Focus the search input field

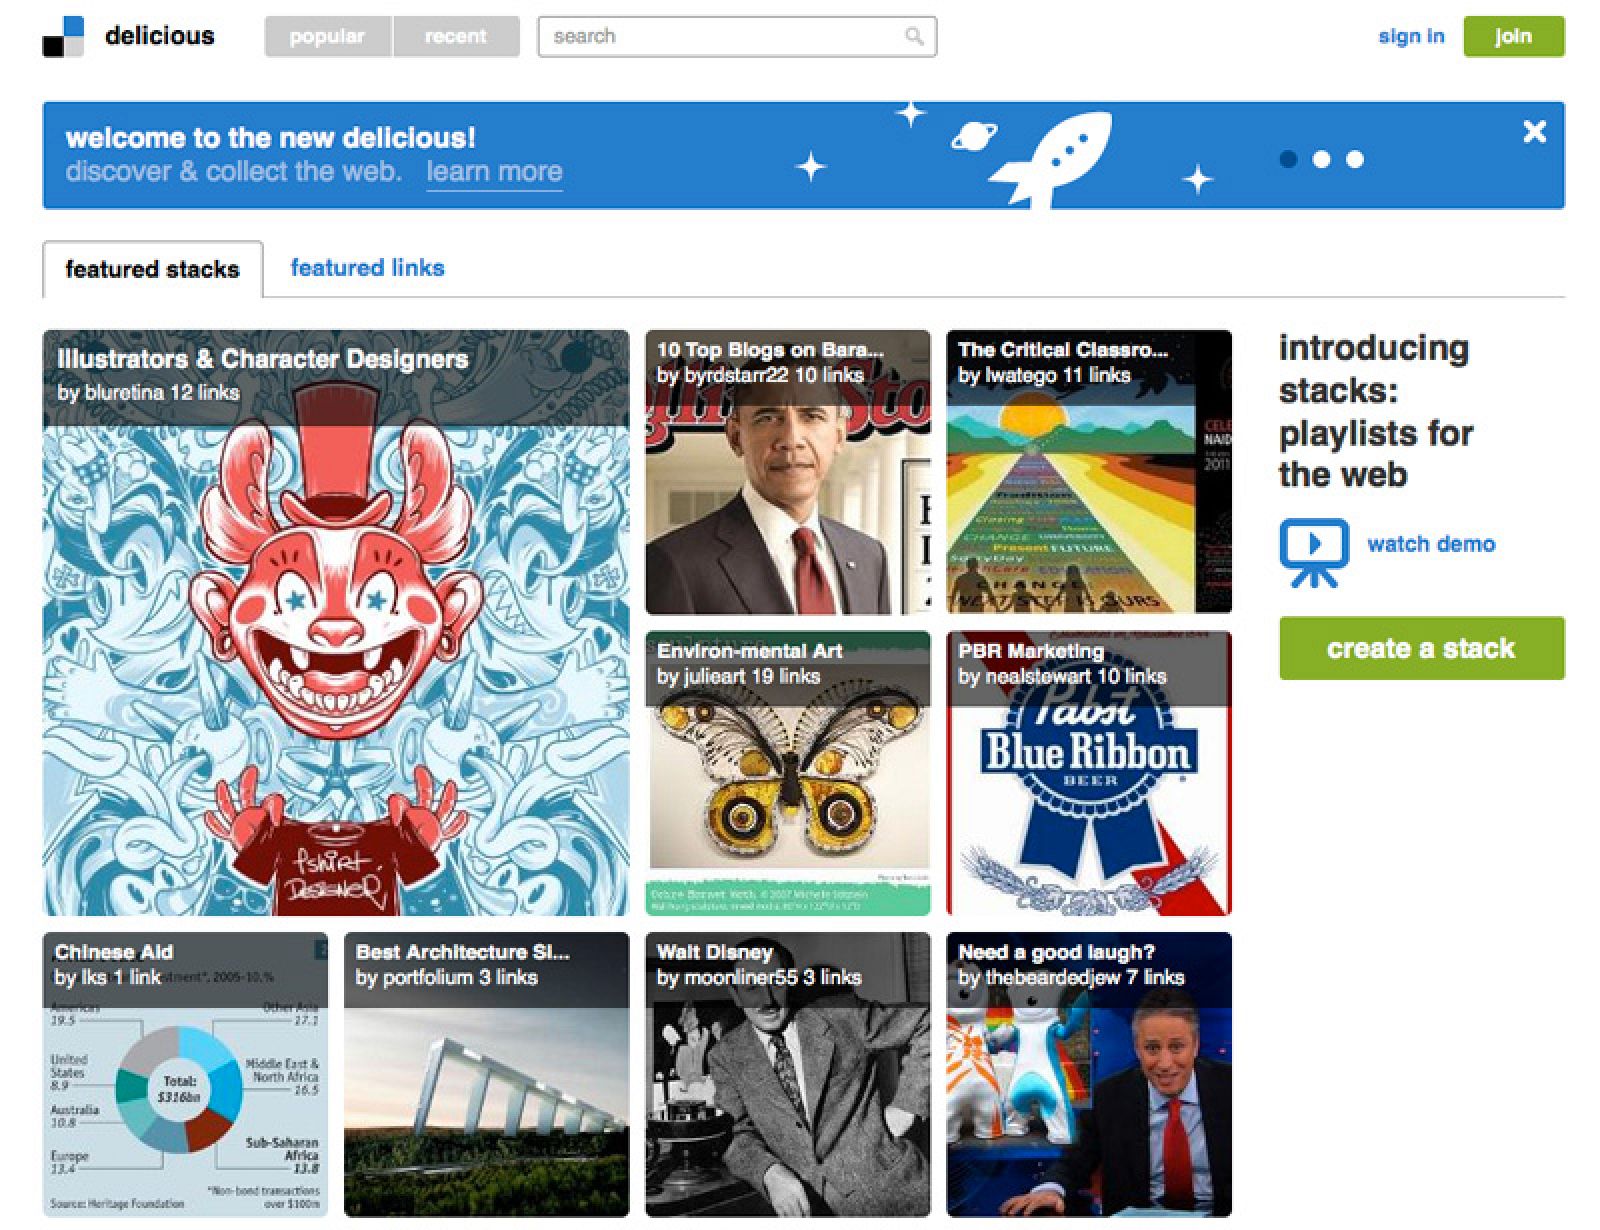(720, 37)
